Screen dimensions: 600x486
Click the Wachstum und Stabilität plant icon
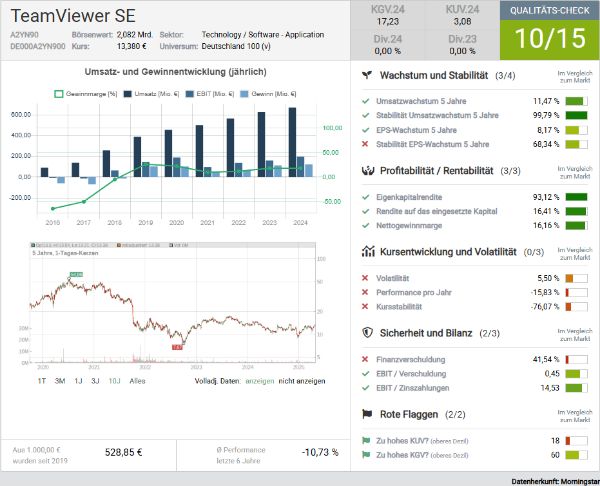367,75
